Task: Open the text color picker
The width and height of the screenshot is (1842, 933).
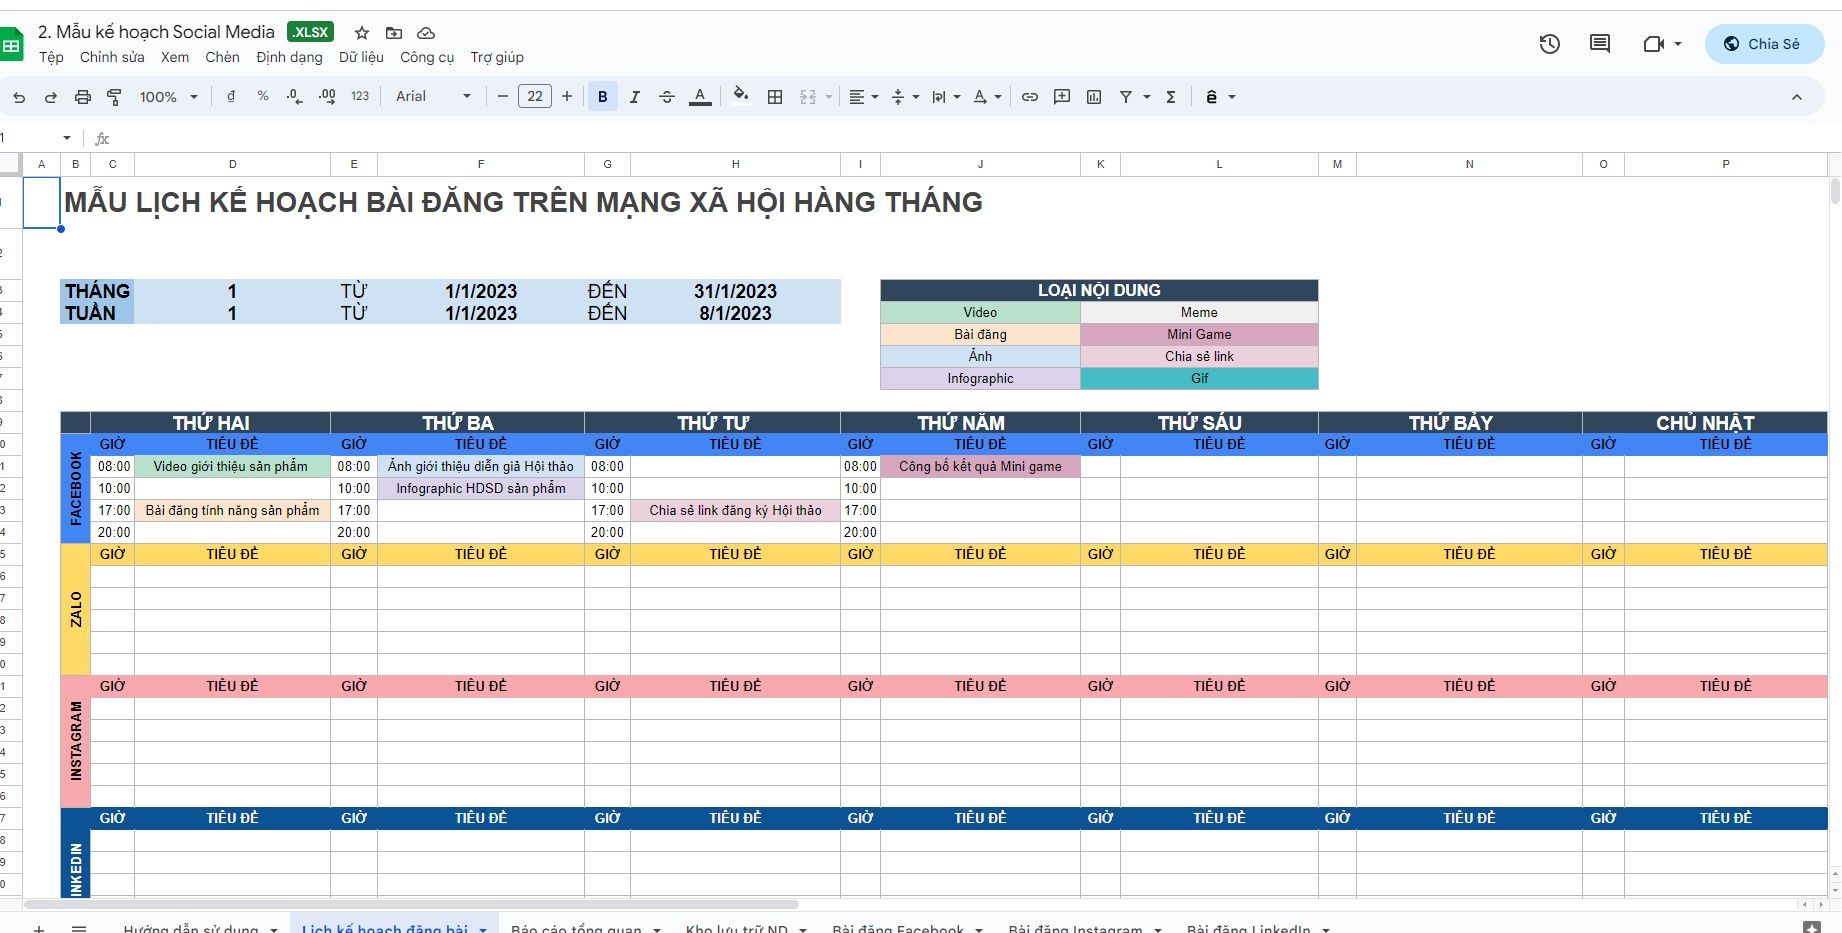Action: coord(700,96)
